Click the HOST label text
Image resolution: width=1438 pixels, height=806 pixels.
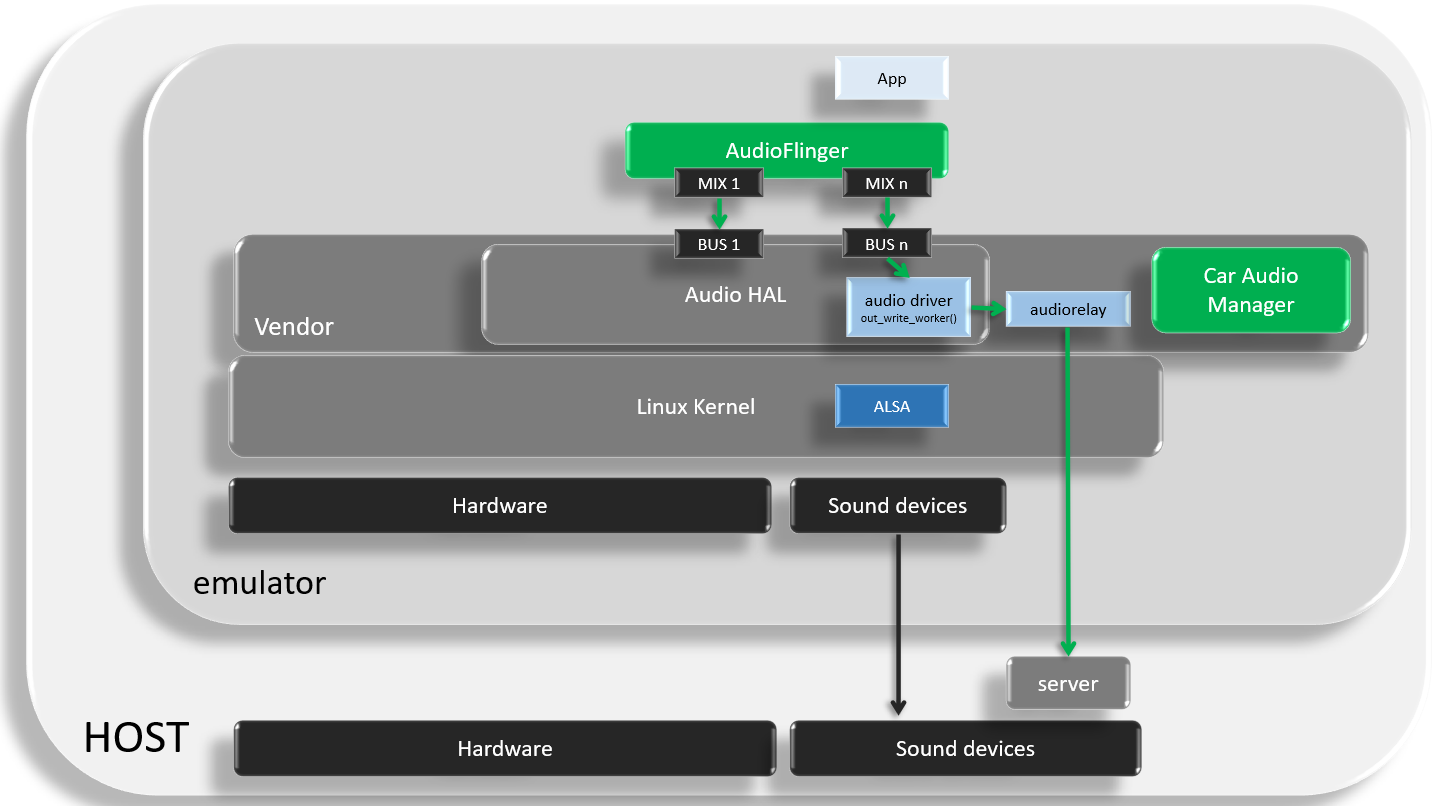point(137,738)
